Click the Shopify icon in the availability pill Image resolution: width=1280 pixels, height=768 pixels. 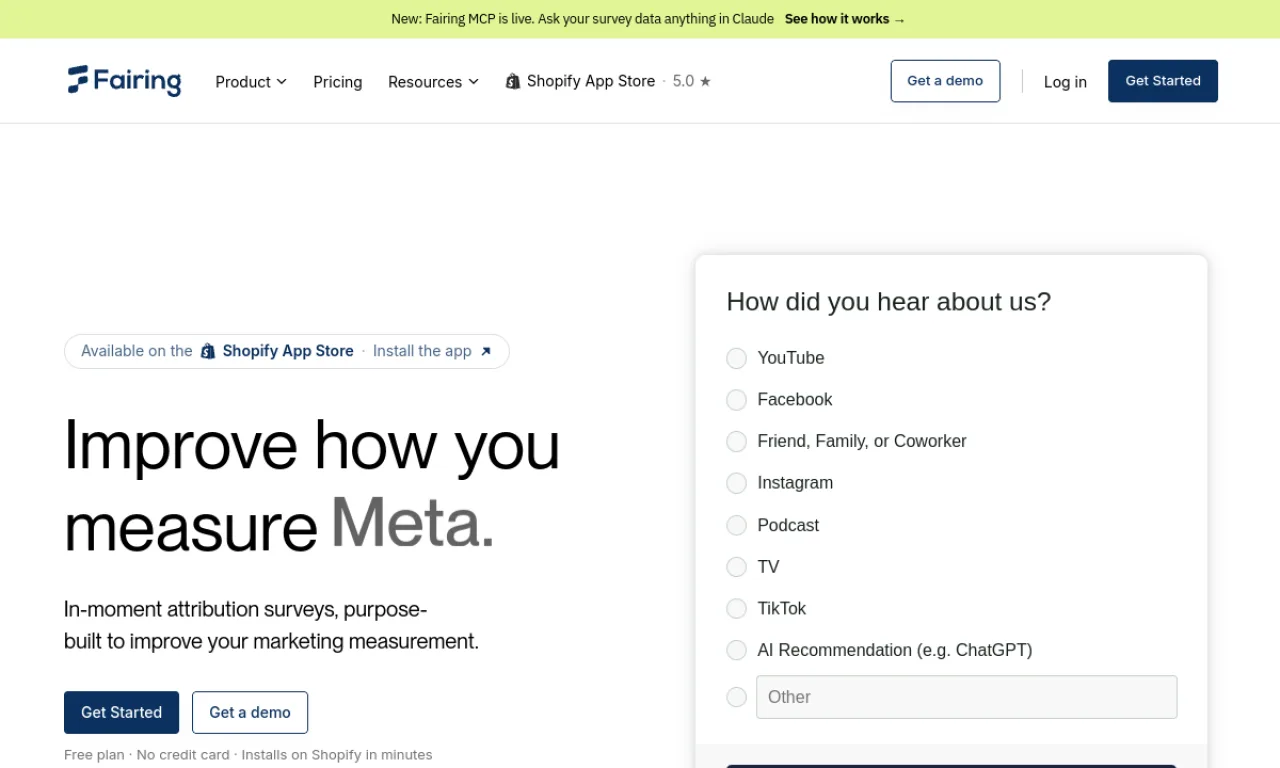(208, 351)
